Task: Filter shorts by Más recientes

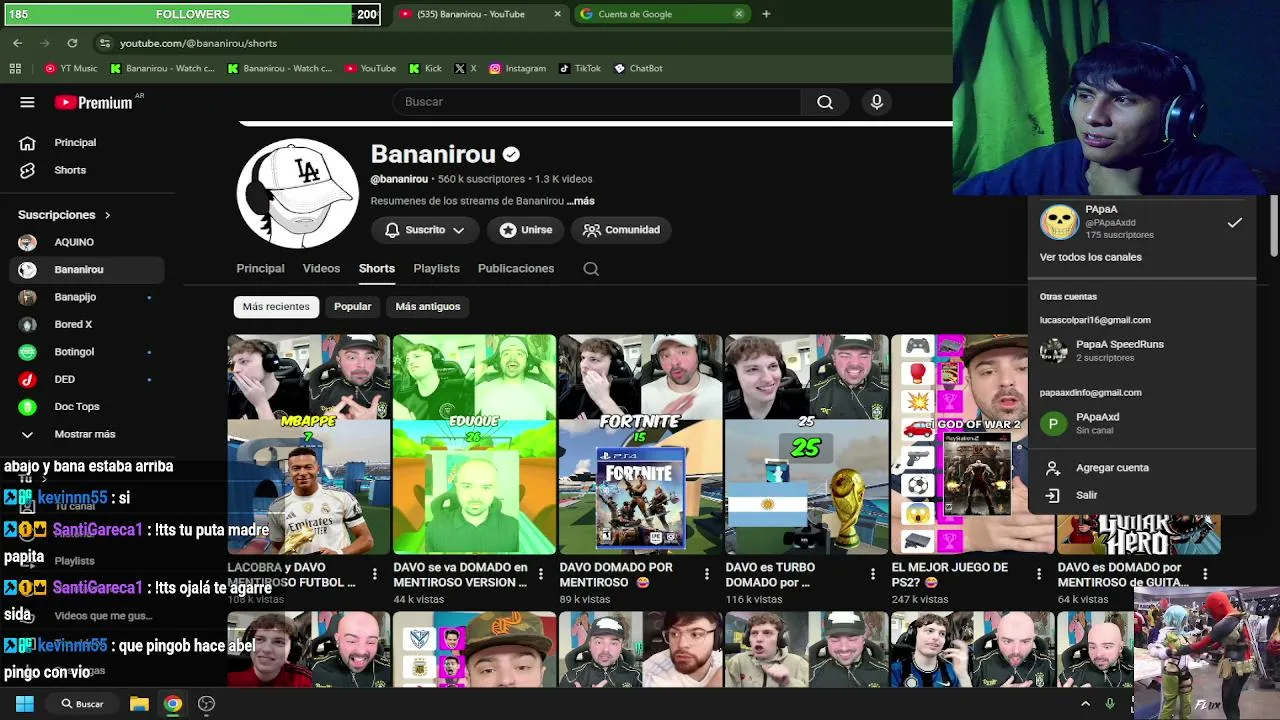Action: pyautogui.click(x=276, y=307)
